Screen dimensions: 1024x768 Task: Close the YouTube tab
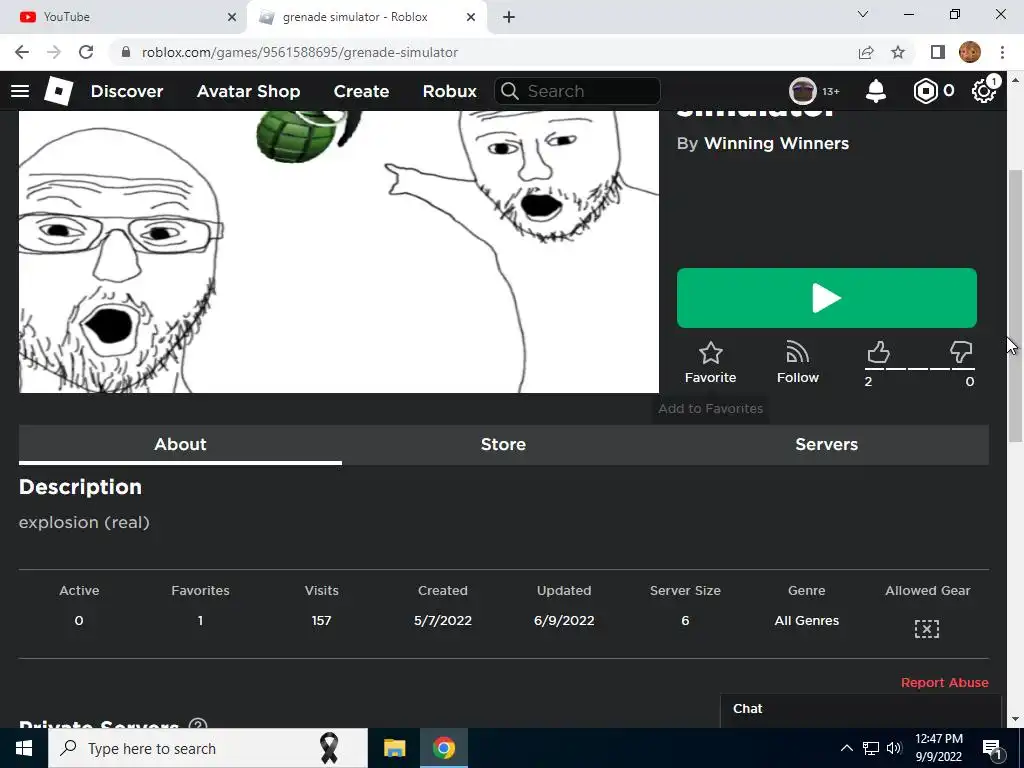pos(232,17)
